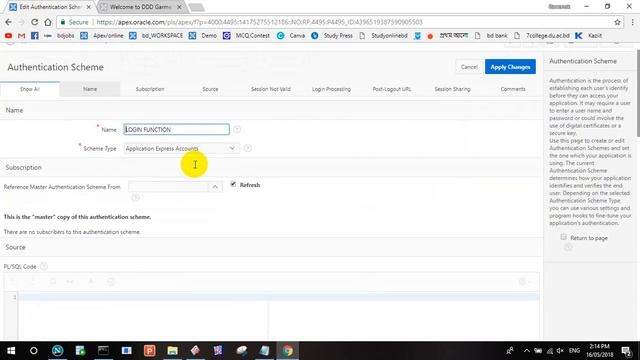The image size is (640, 360).
Task: Click the muted volume tray icon
Action: (x=560, y=351)
